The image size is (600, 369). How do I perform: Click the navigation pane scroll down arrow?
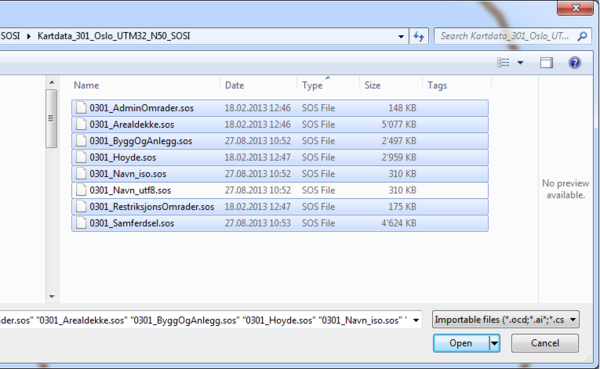(x=52, y=296)
